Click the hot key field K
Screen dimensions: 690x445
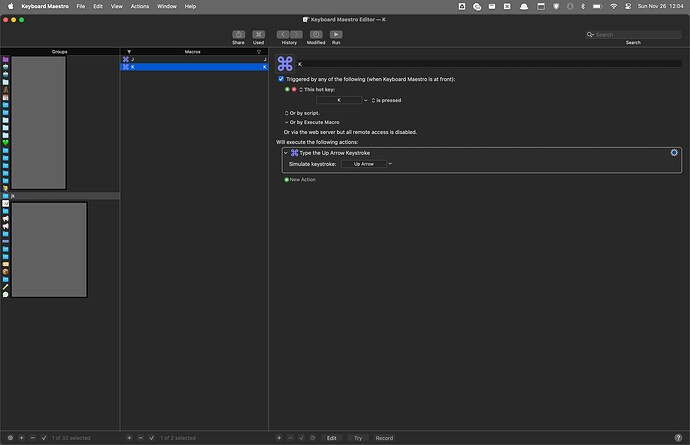pos(339,100)
